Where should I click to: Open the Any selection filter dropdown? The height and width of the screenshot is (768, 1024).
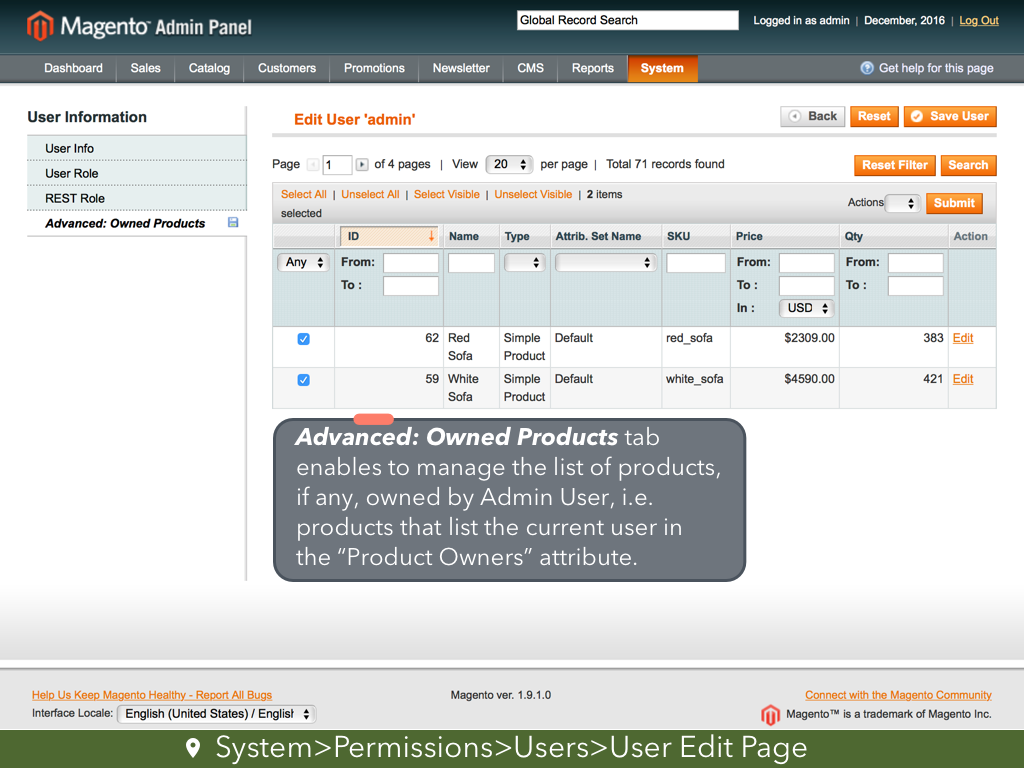tap(305, 262)
